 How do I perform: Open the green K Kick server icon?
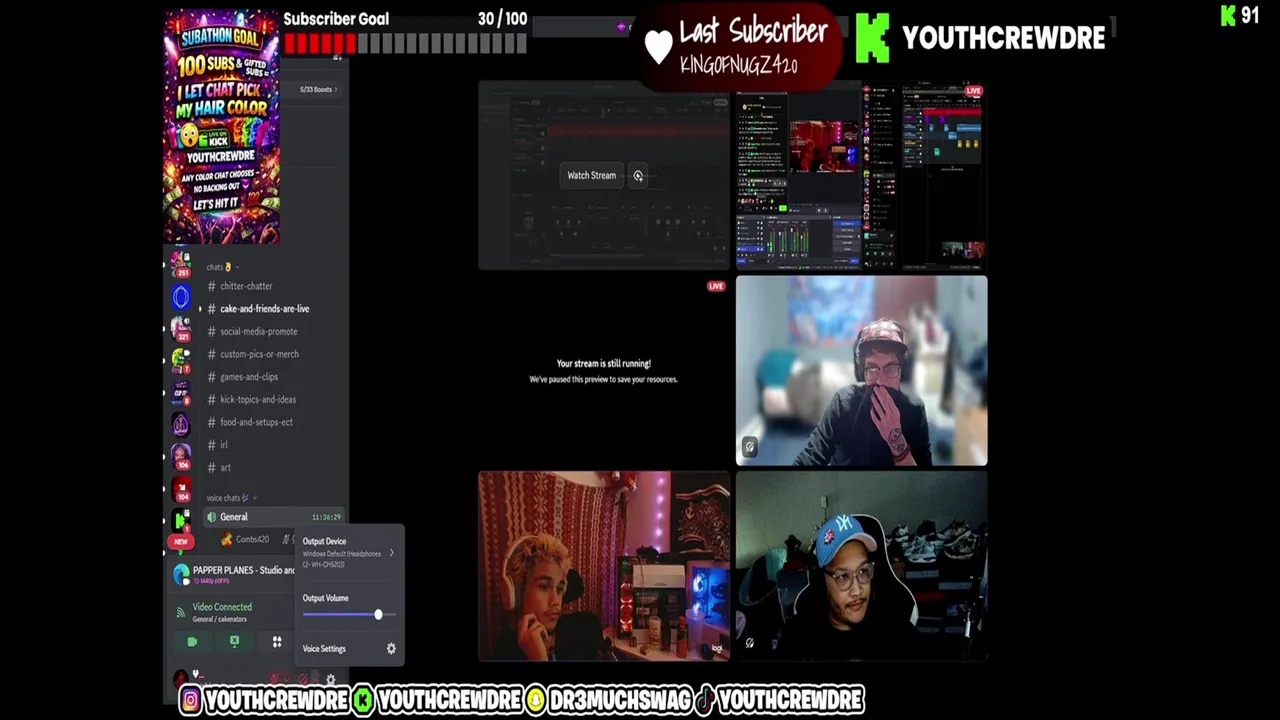181,519
